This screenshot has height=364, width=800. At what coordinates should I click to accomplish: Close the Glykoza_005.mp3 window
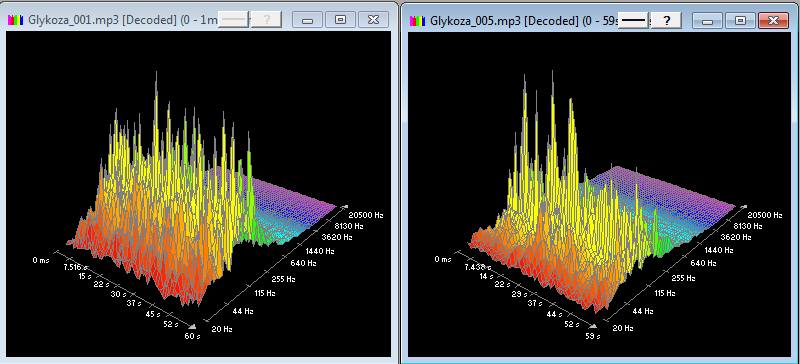[773, 20]
